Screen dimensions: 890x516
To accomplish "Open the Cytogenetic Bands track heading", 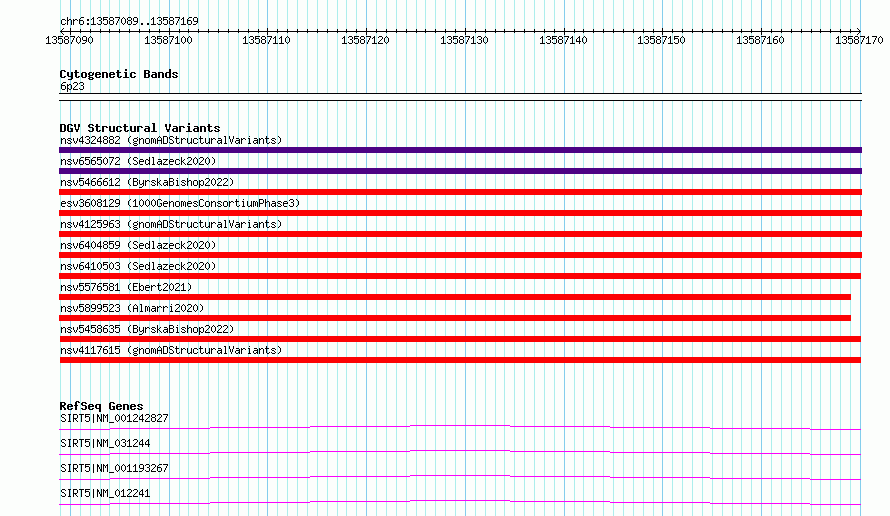I will [119, 74].
